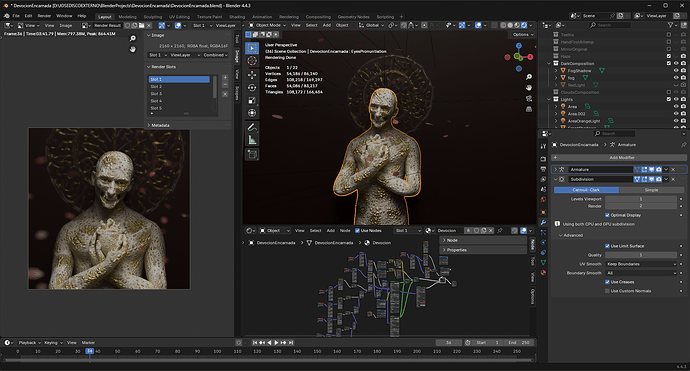Open the viewport Options dropdown
This screenshot has height=371, width=690.
click(522, 34)
